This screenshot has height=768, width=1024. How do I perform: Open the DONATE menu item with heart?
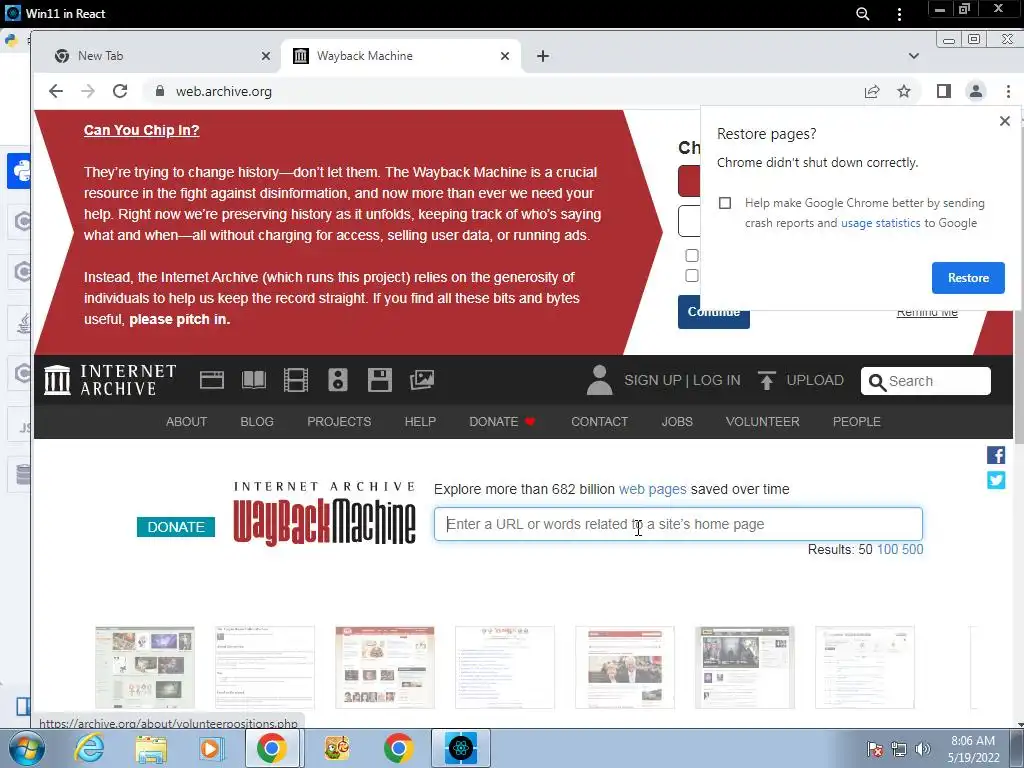(502, 422)
